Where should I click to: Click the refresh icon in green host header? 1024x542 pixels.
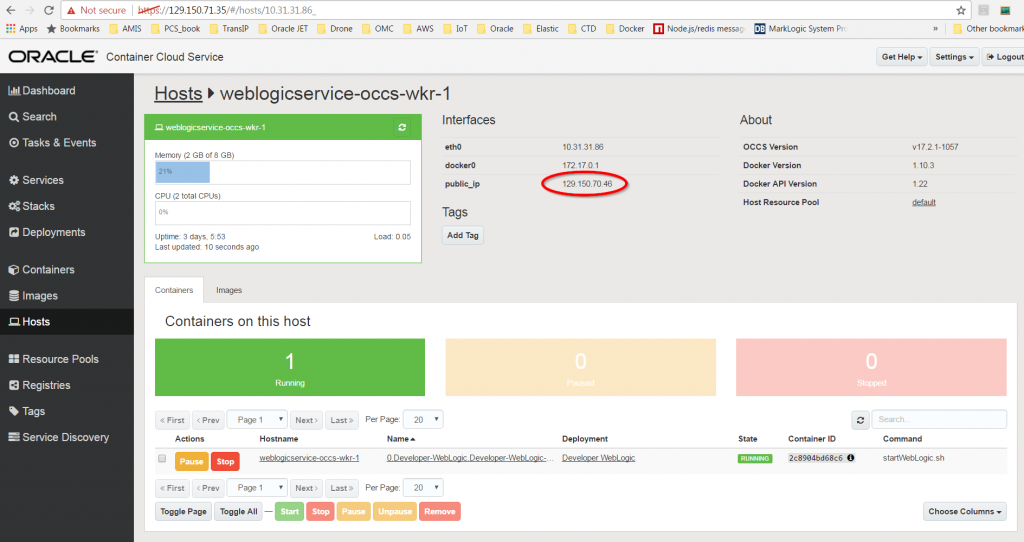402,128
